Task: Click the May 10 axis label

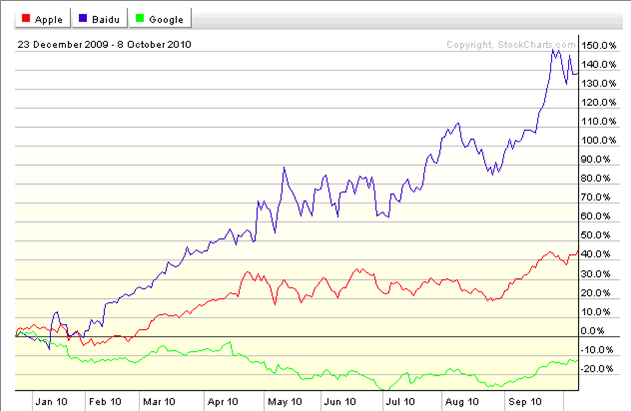Action: click(285, 401)
